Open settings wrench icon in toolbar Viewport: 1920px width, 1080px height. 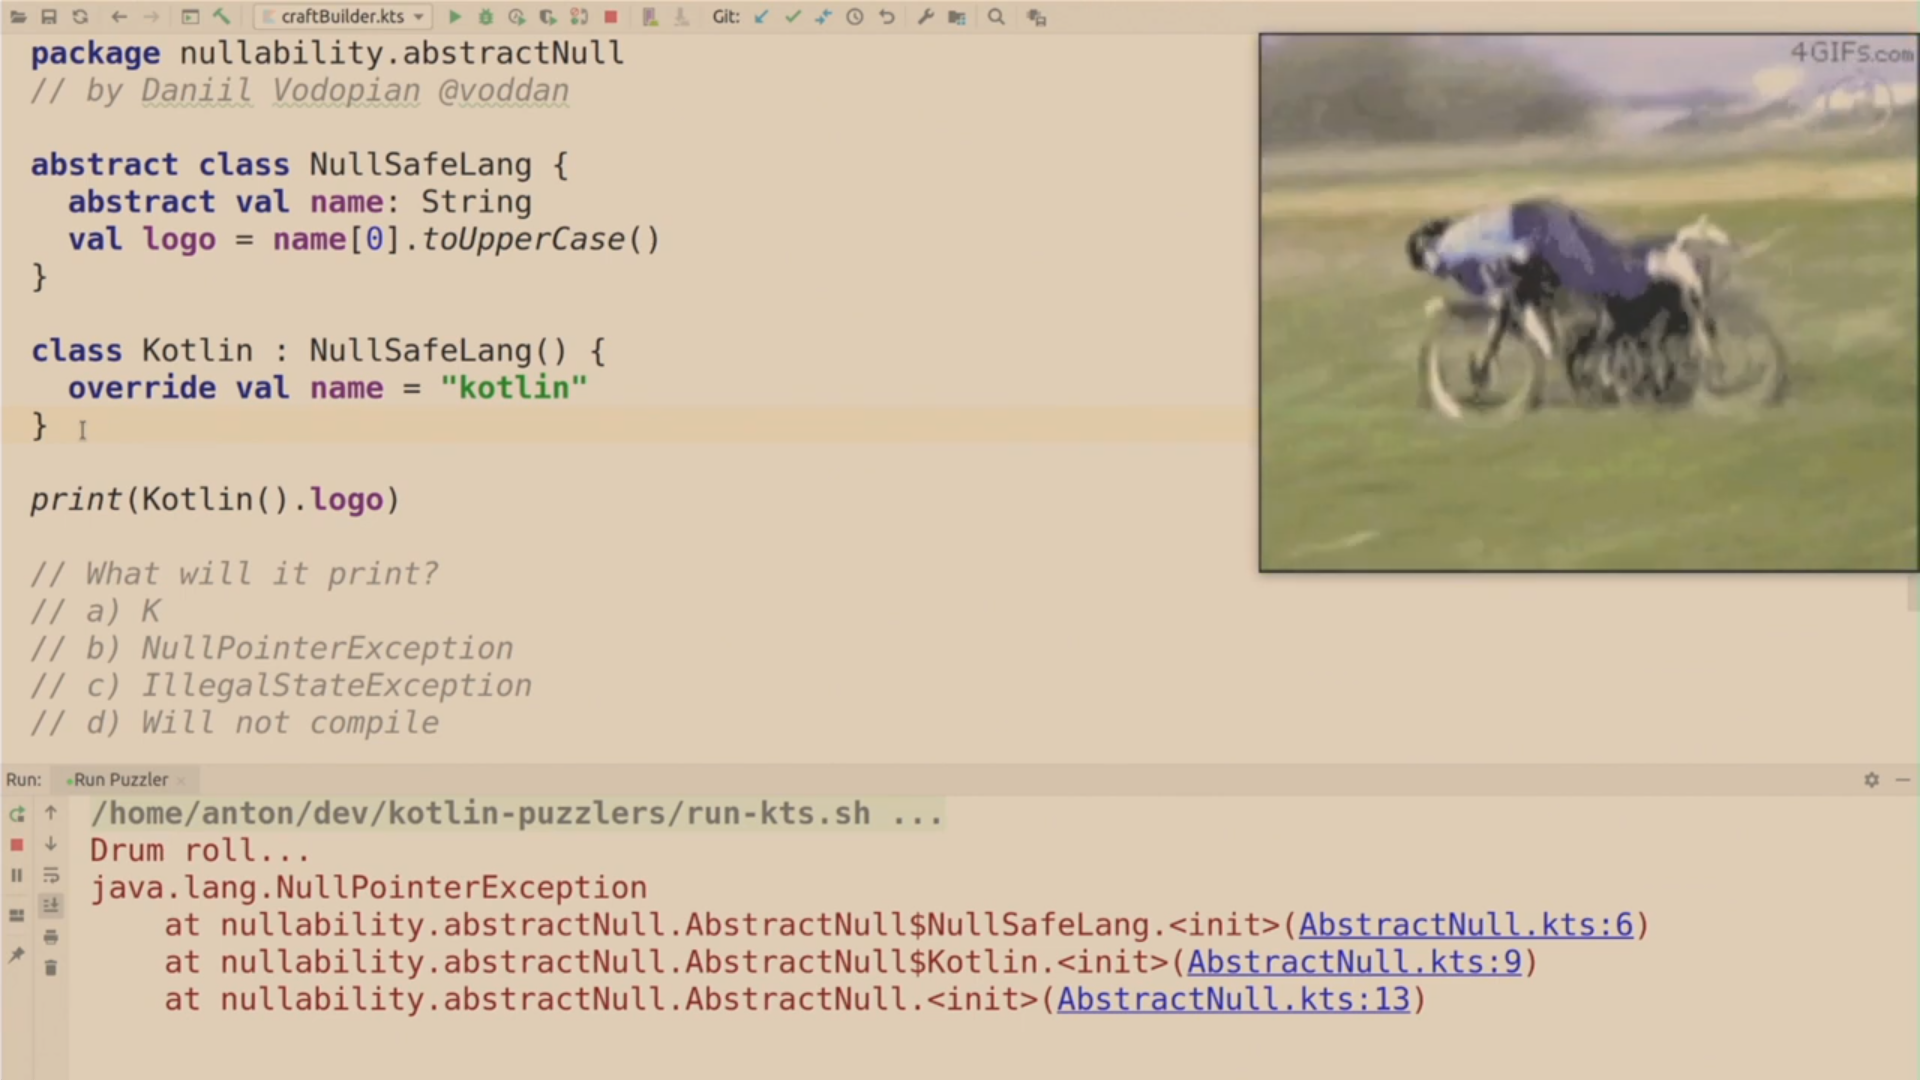click(925, 17)
